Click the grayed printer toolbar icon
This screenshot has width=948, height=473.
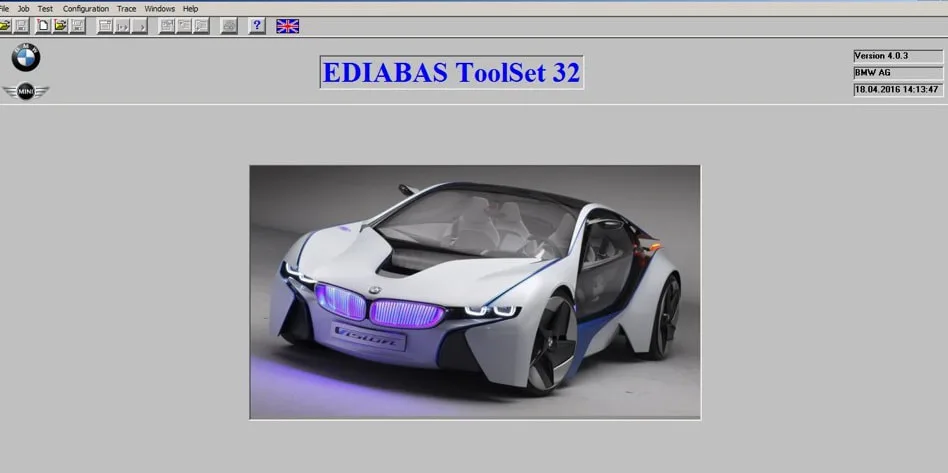click(x=229, y=25)
